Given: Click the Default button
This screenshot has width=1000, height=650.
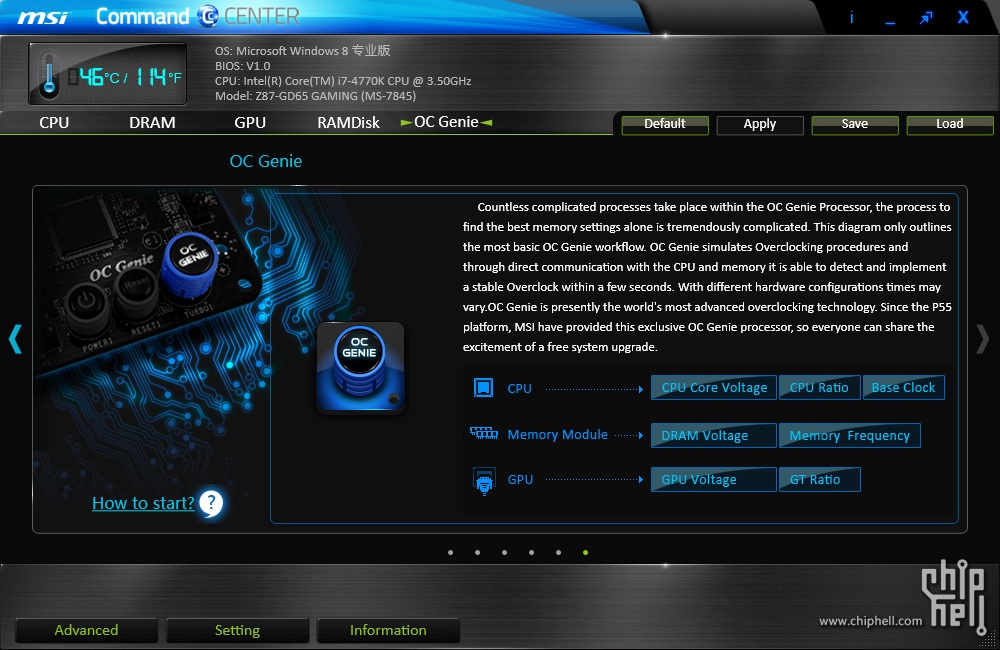Looking at the screenshot, I should [x=665, y=124].
